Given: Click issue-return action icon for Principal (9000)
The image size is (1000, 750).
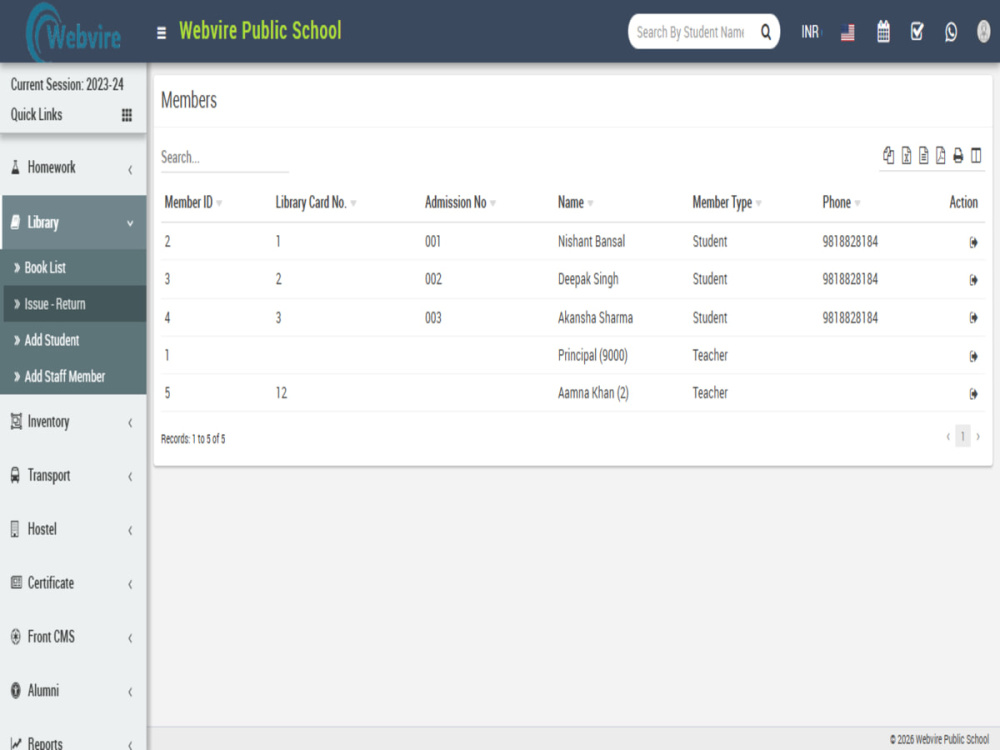Looking at the screenshot, I should click(973, 356).
